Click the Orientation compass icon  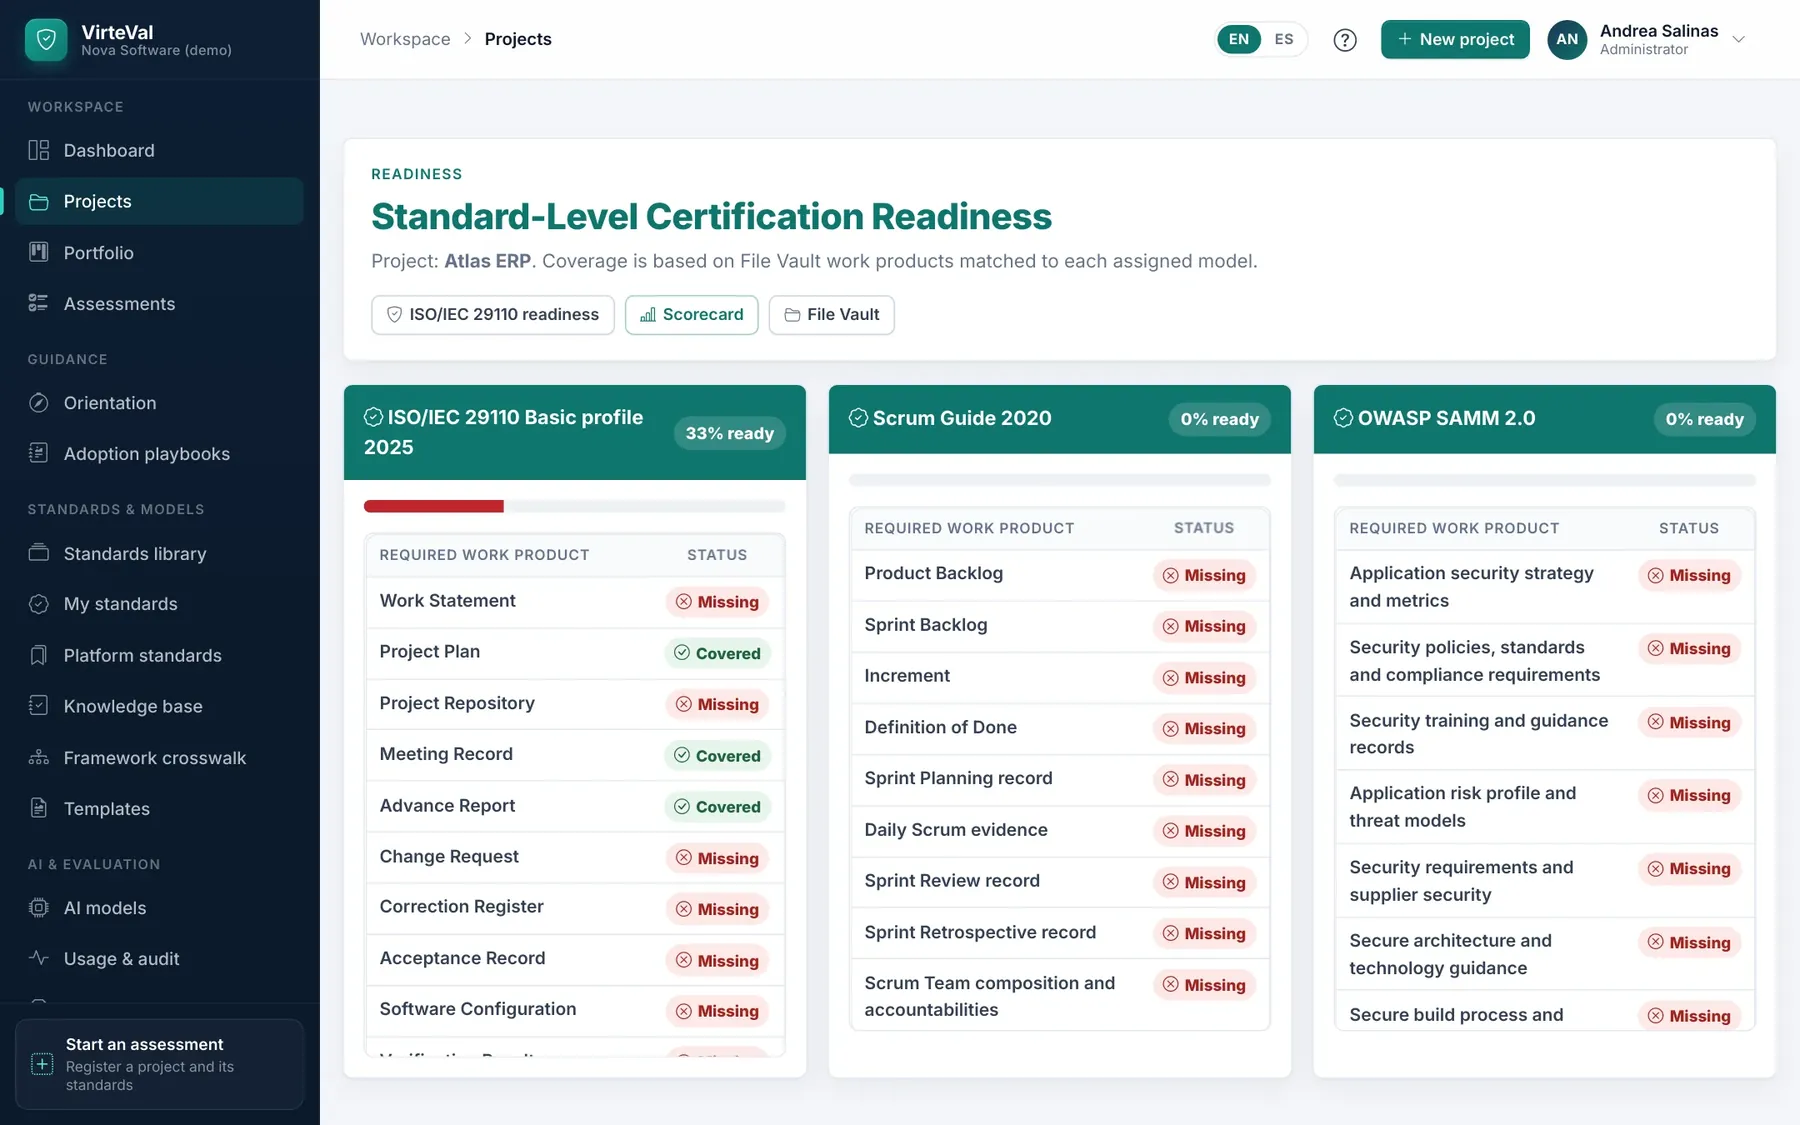coord(39,403)
